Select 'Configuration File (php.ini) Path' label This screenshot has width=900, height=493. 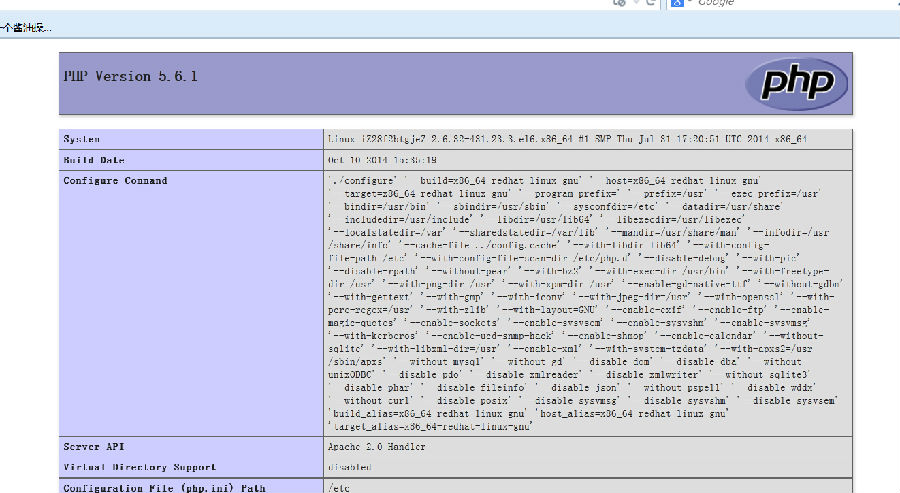point(164,488)
